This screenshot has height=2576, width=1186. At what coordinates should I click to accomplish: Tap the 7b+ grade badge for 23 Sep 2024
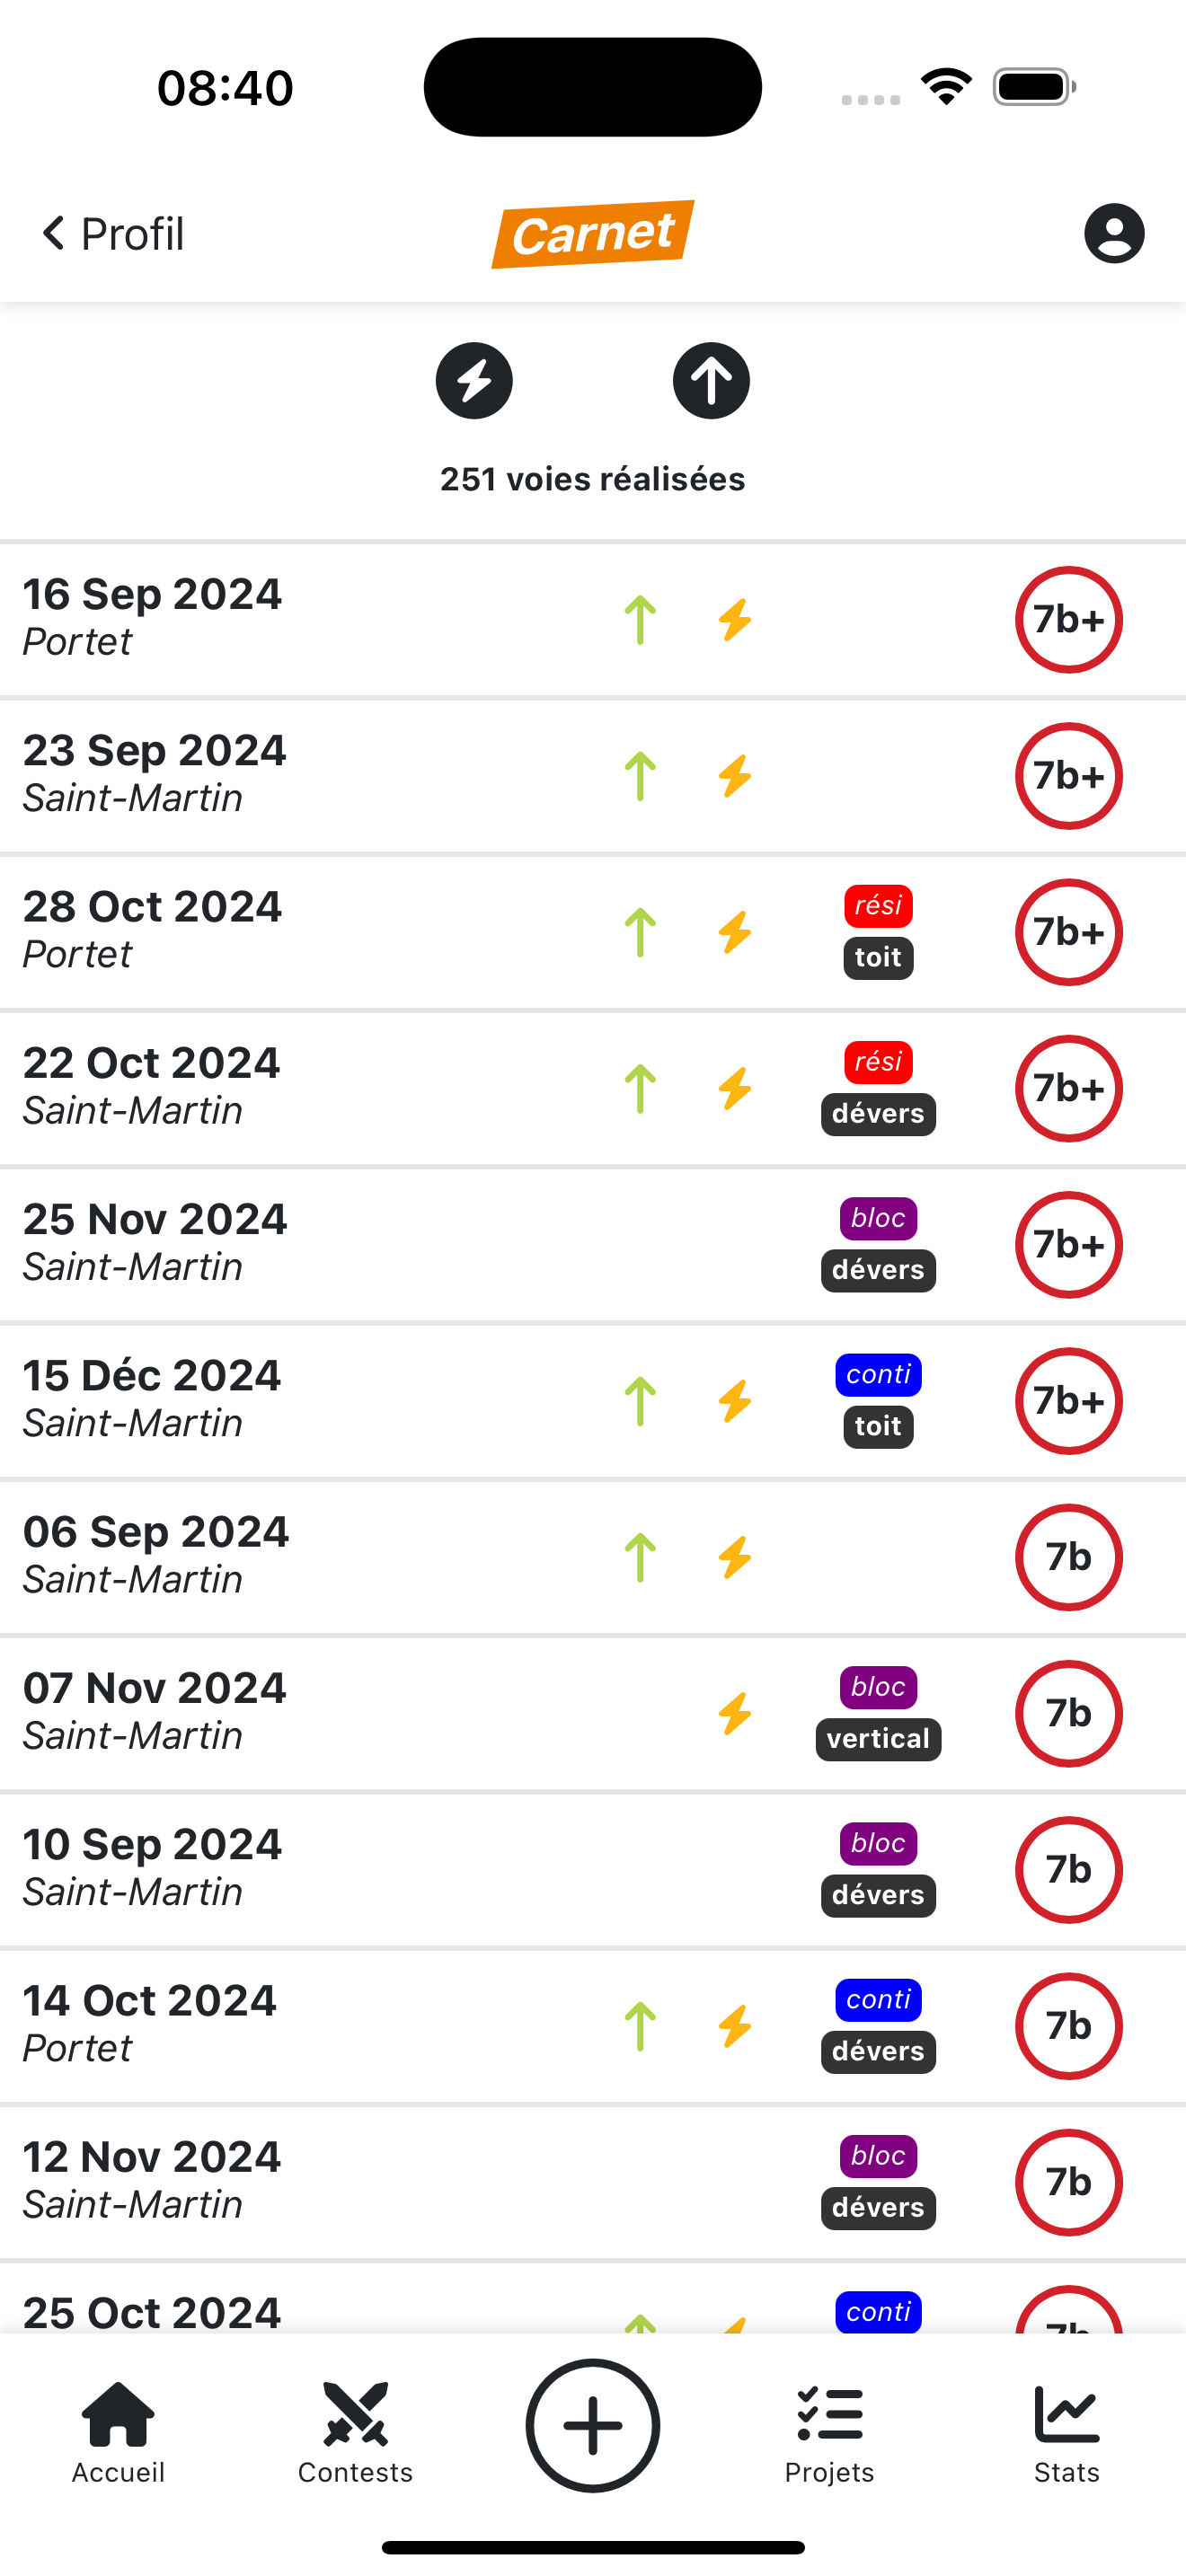[x=1068, y=776]
